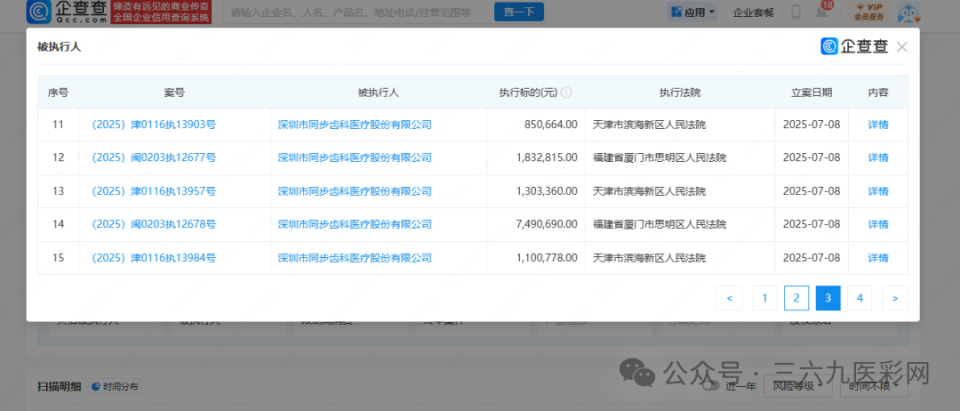Click the info icon beside 执行标的(元)
The width and height of the screenshot is (960, 411).
click(566, 92)
